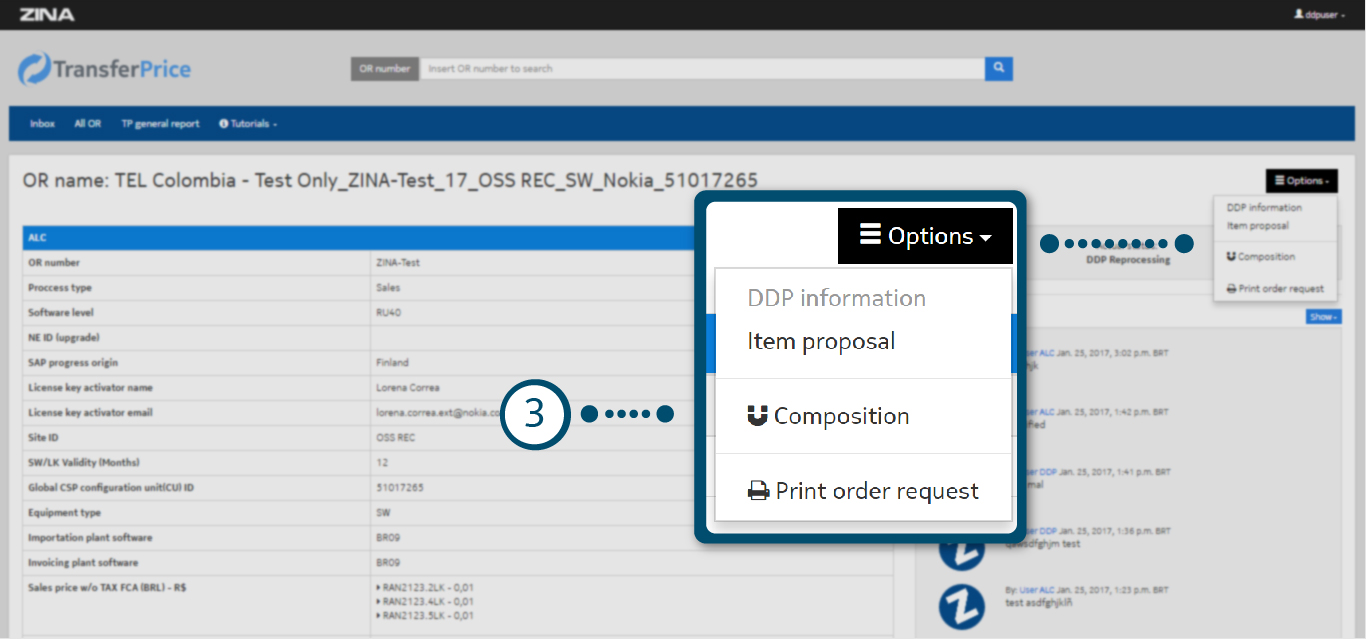Click the ZINA brand logo in top bar

coord(46,14)
